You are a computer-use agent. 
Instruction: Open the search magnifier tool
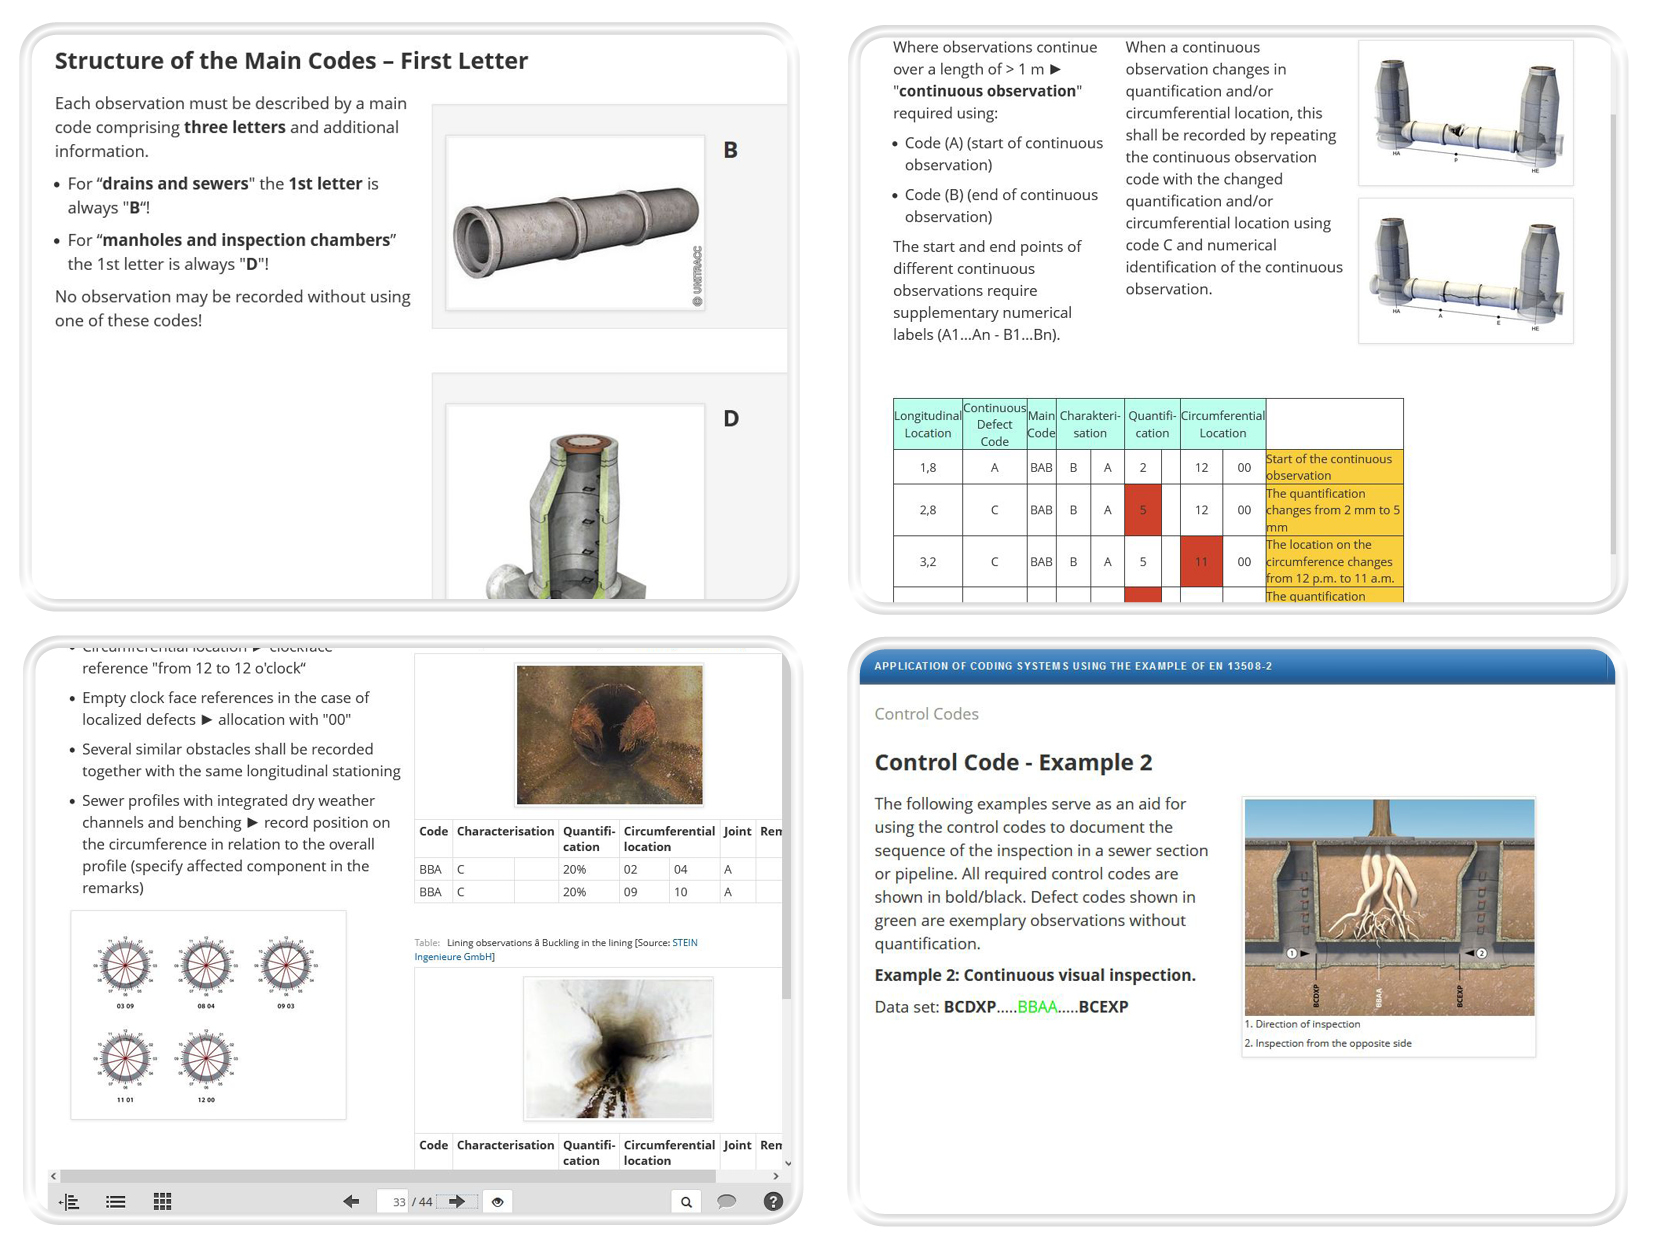pos(686,1202)
